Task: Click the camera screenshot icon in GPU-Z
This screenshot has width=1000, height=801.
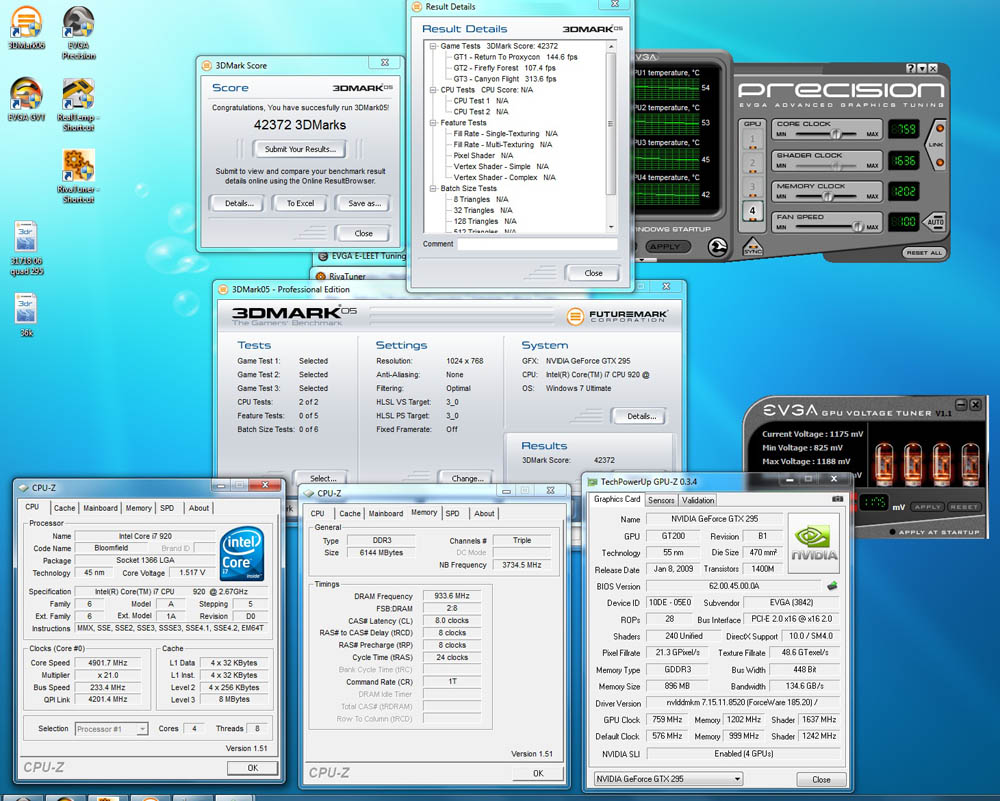Action: tap(837, 499)
